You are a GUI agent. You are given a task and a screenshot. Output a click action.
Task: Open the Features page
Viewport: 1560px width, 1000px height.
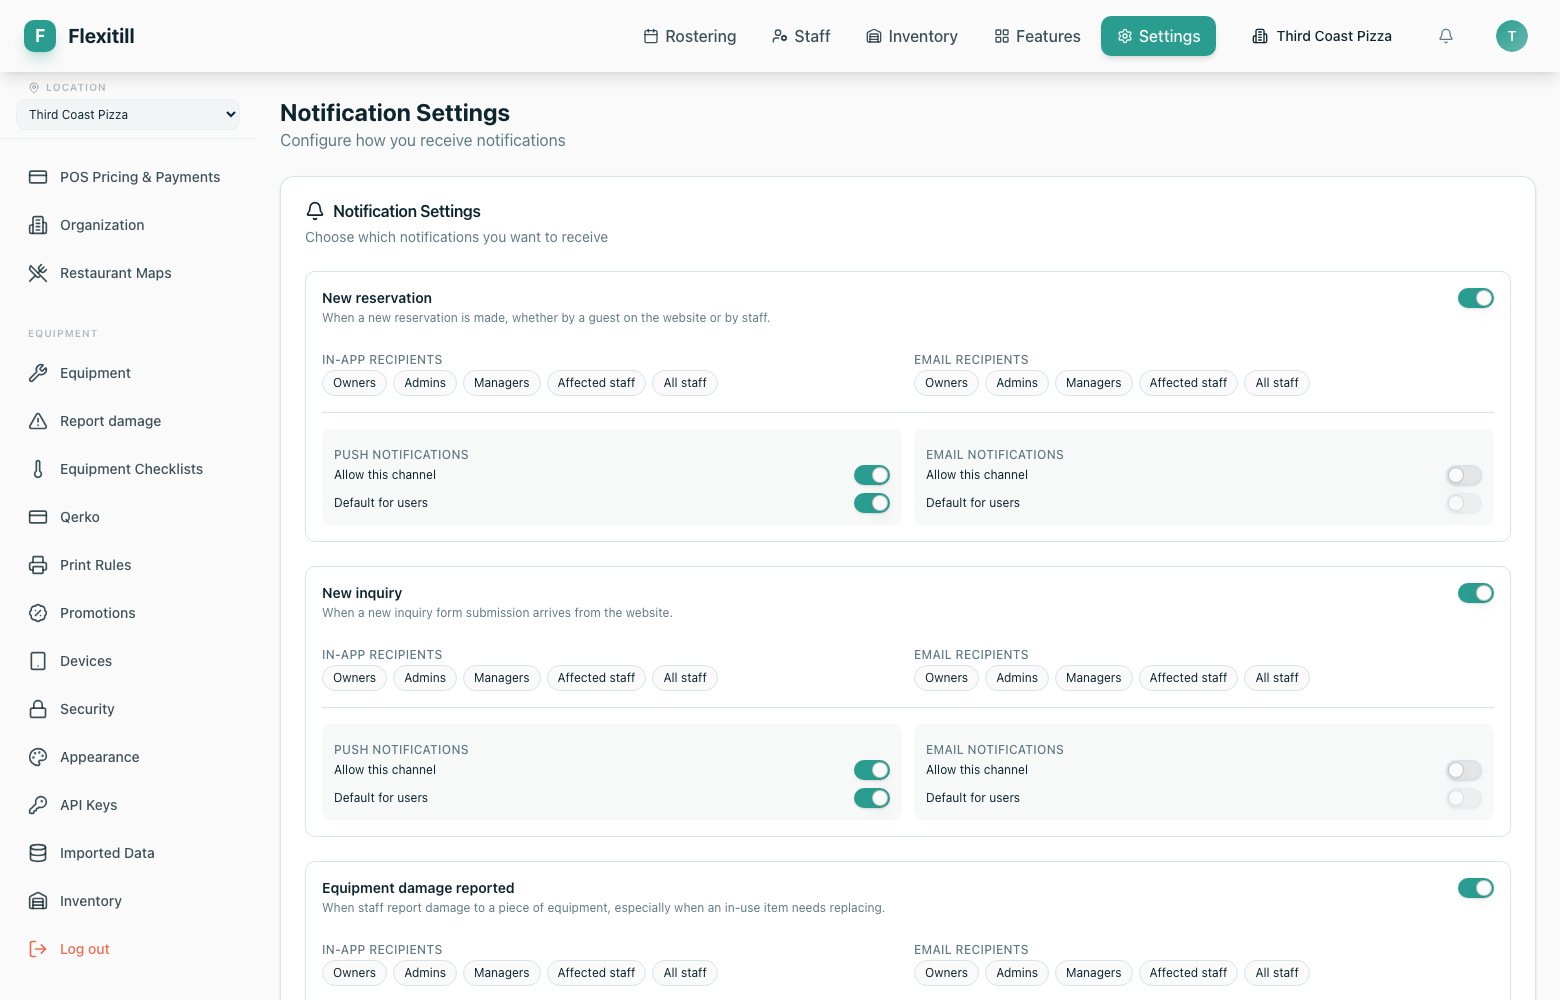[x=1037, y=36]
